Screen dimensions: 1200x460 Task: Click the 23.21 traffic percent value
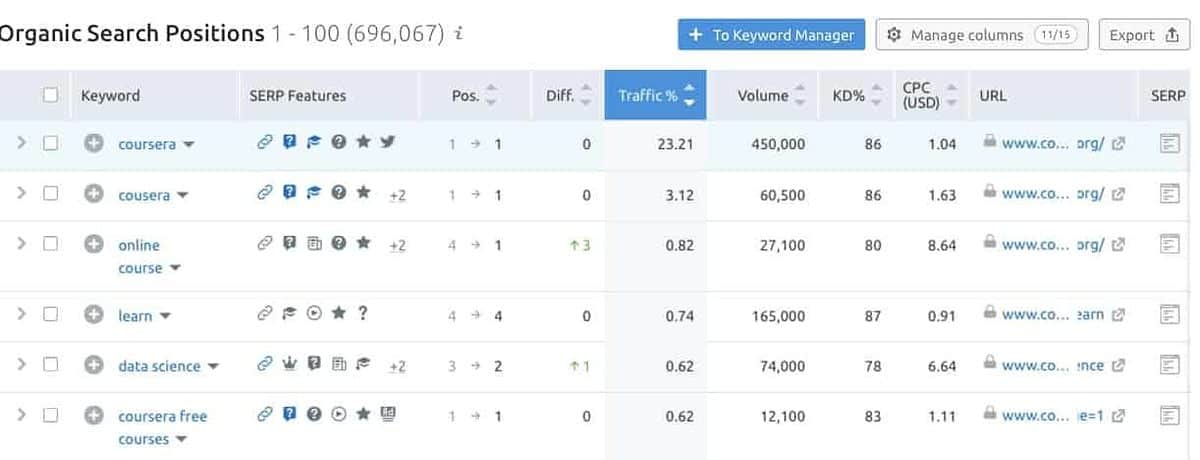tap(676, 144)
